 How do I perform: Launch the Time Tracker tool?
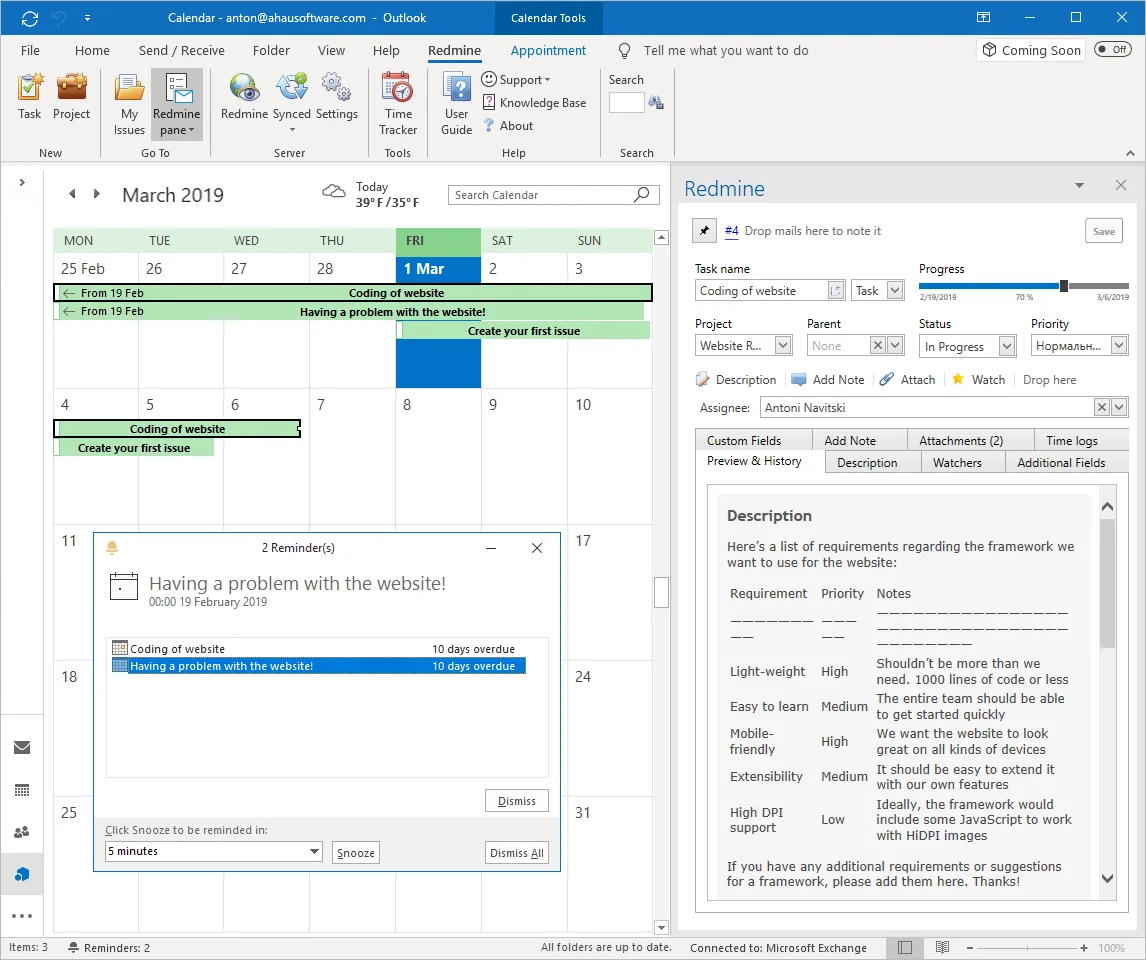(398, 104)
